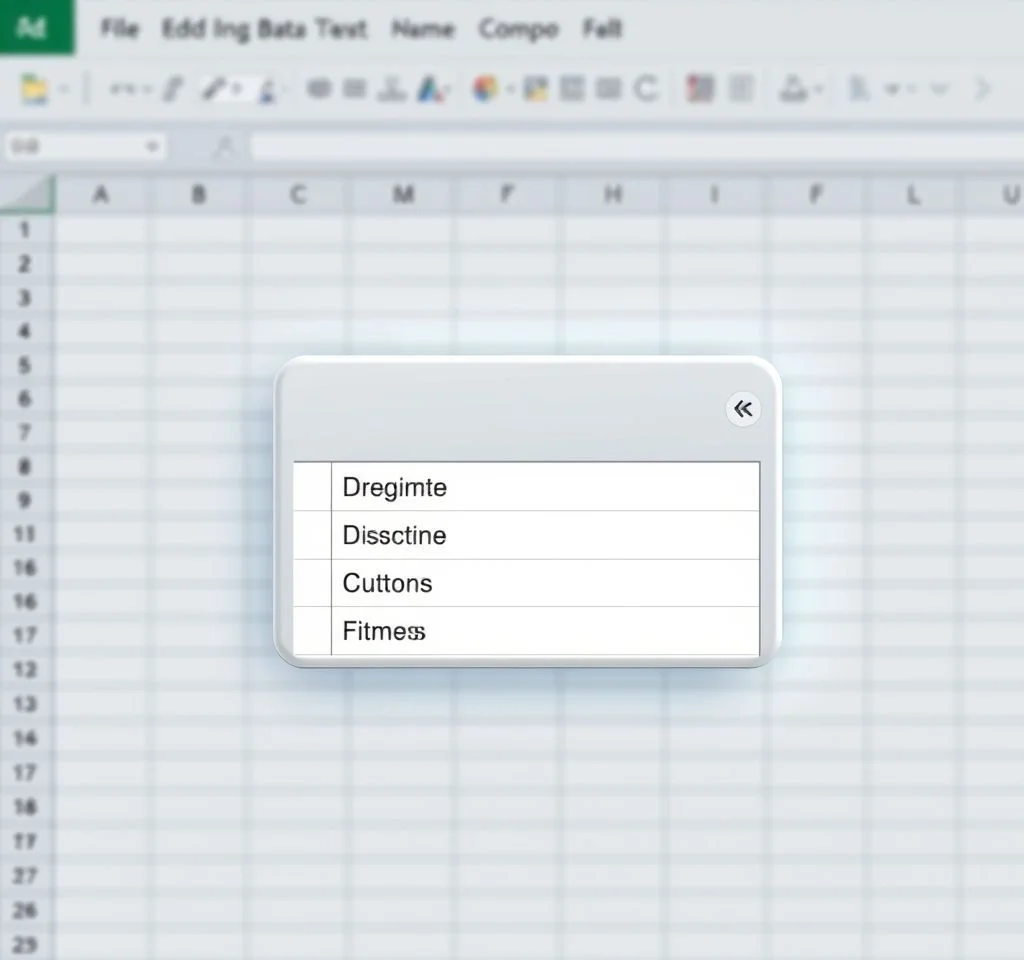Collapse the popup with double-chevron button
This screenshot has height=960, width=1024.
tap(742, 409)
